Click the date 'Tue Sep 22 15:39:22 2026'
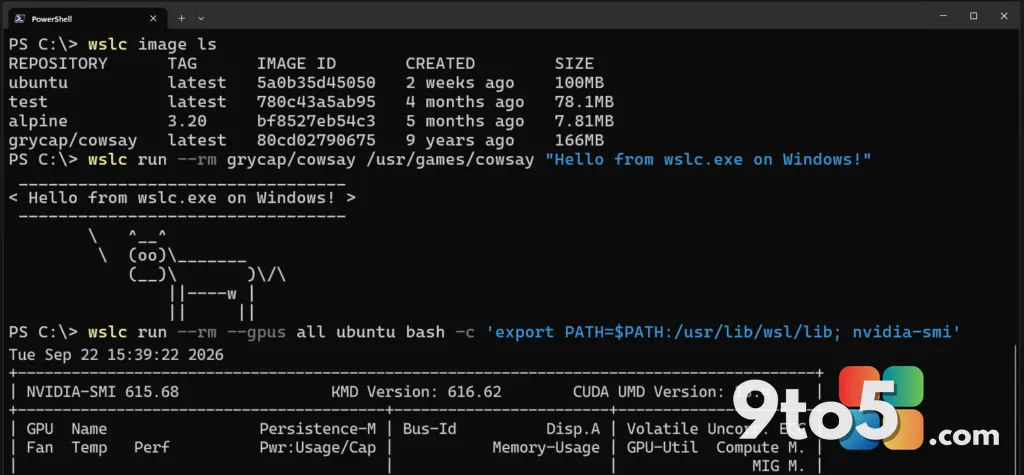This screenshot has width=1024, height=475. pos(116,355)
